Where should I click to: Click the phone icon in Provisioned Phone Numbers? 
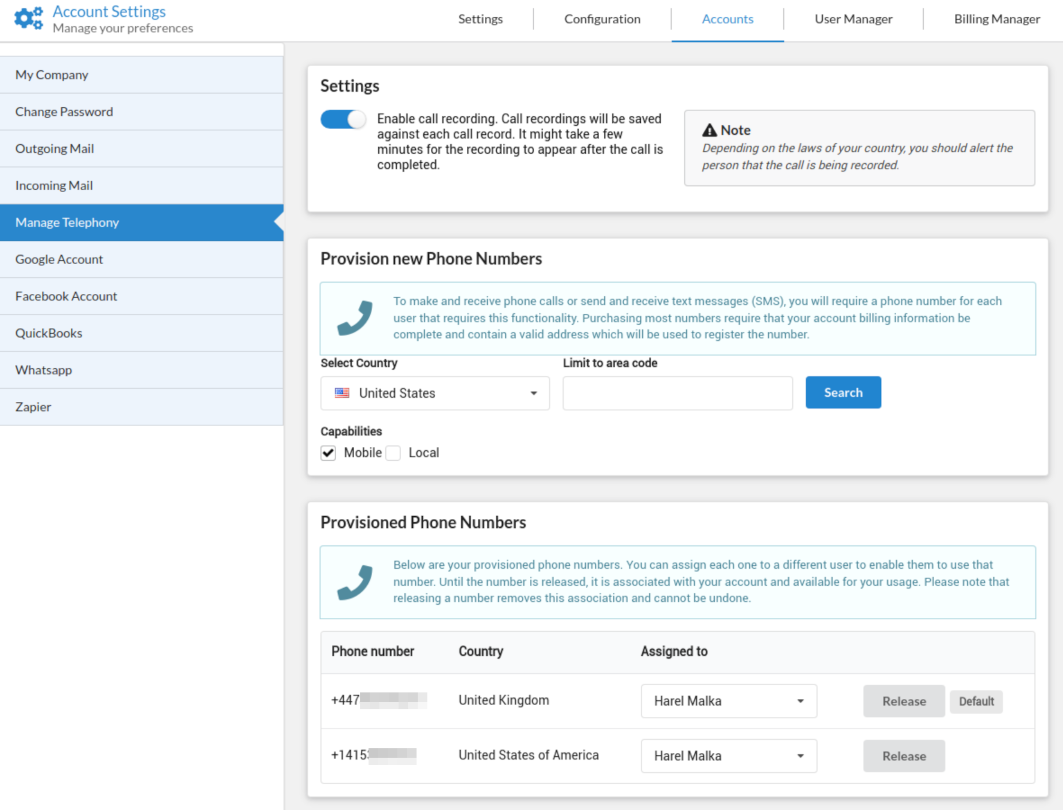click(x=354, y=582)
